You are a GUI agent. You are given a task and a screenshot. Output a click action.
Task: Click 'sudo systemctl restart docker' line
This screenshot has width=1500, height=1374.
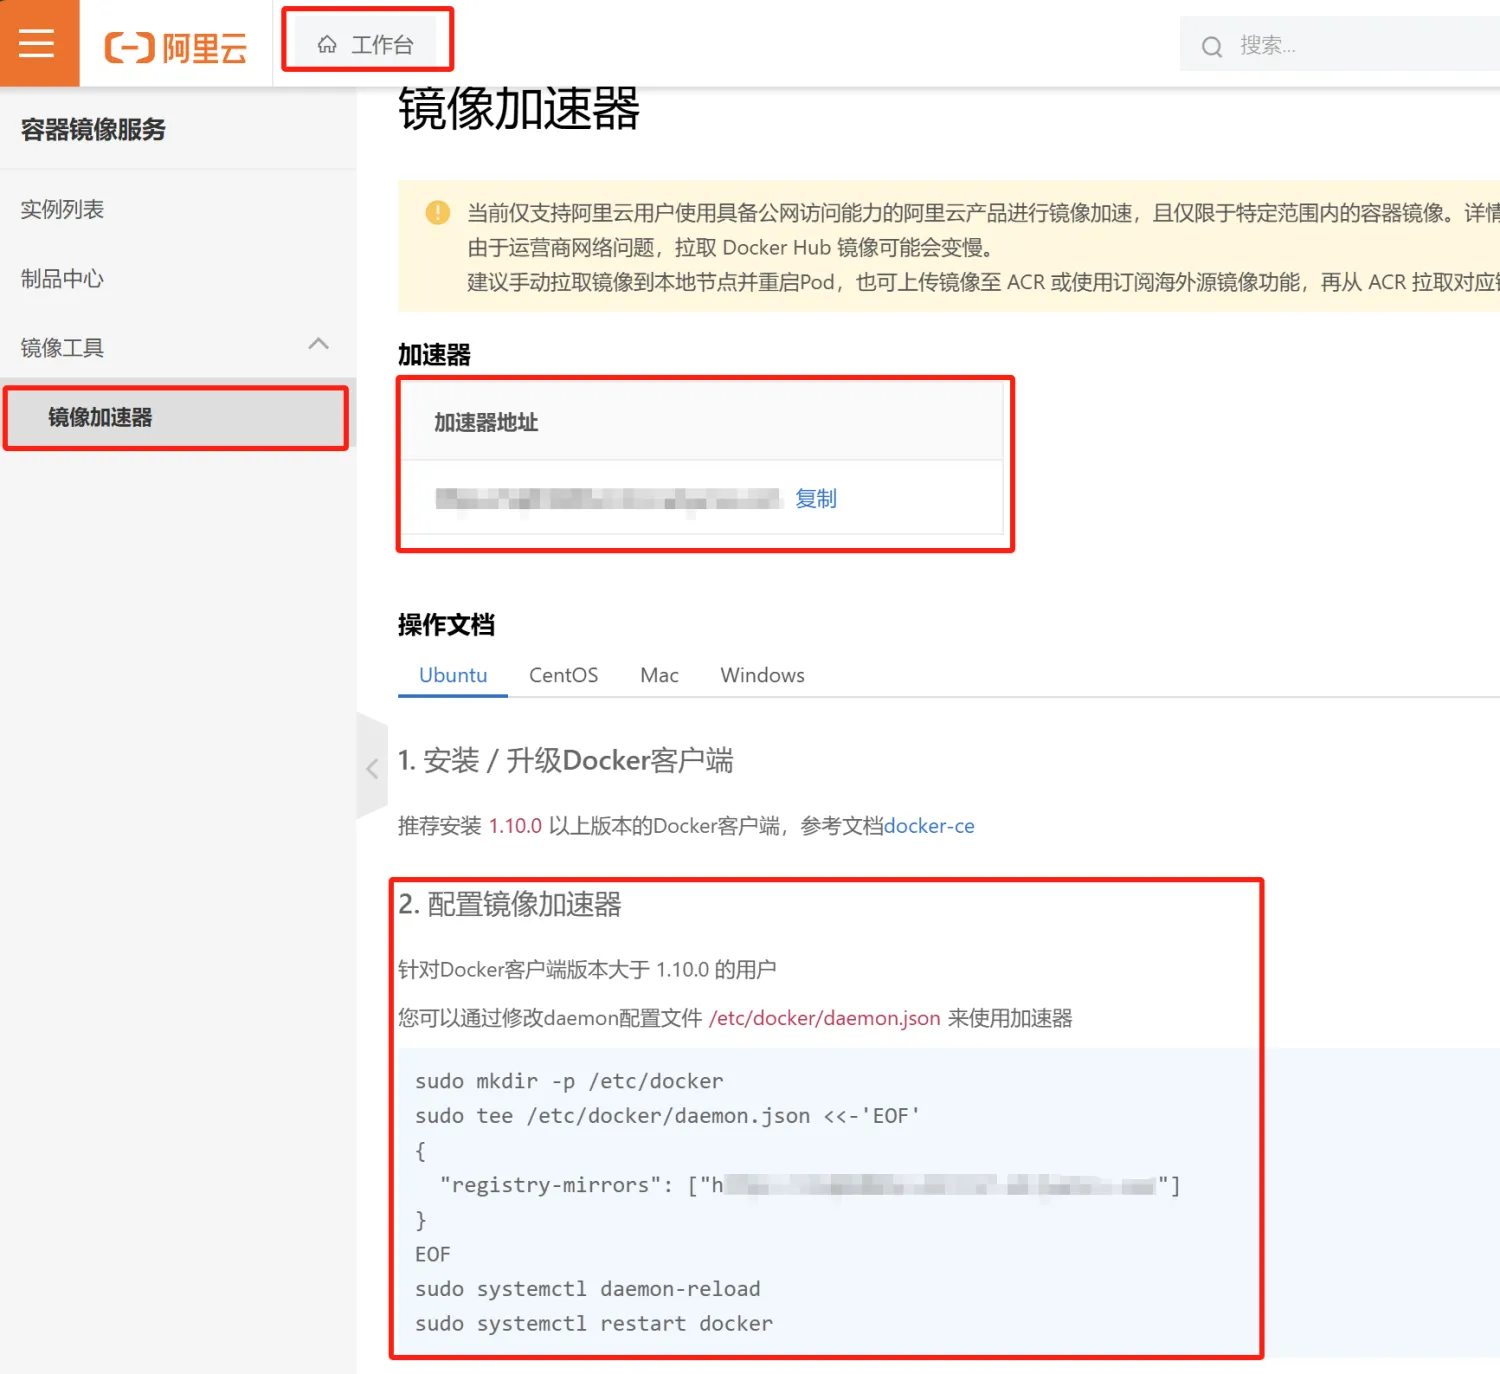[x=594, y=1324]
